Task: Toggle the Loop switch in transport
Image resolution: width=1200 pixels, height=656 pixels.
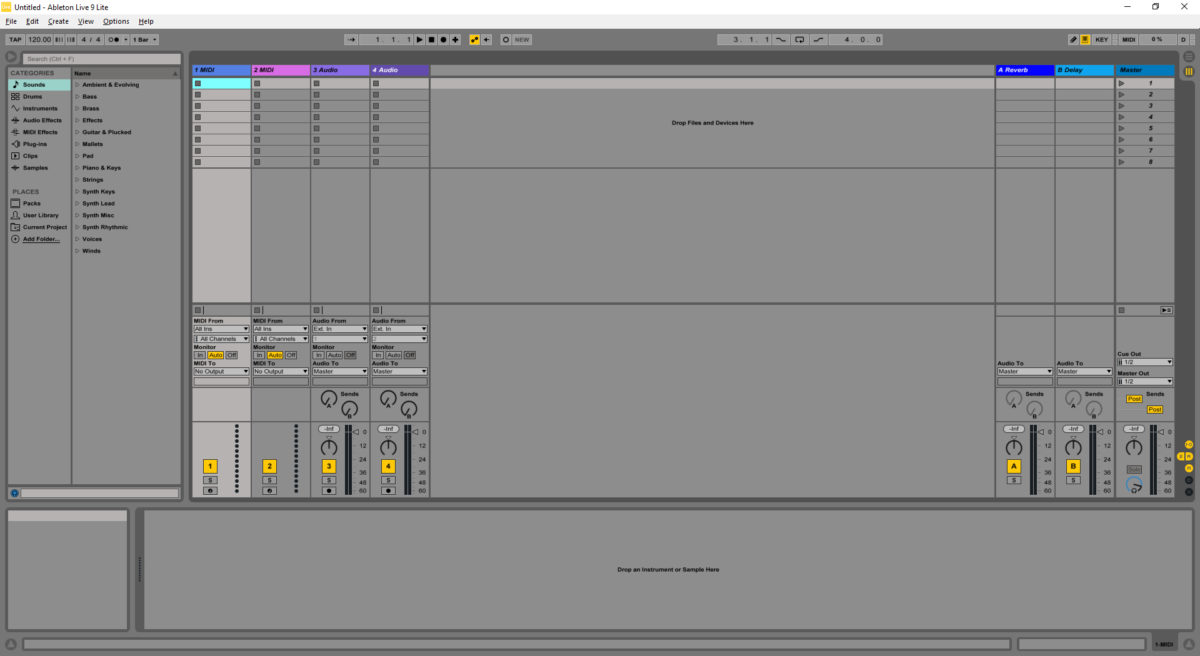Action: coord(799,39)
